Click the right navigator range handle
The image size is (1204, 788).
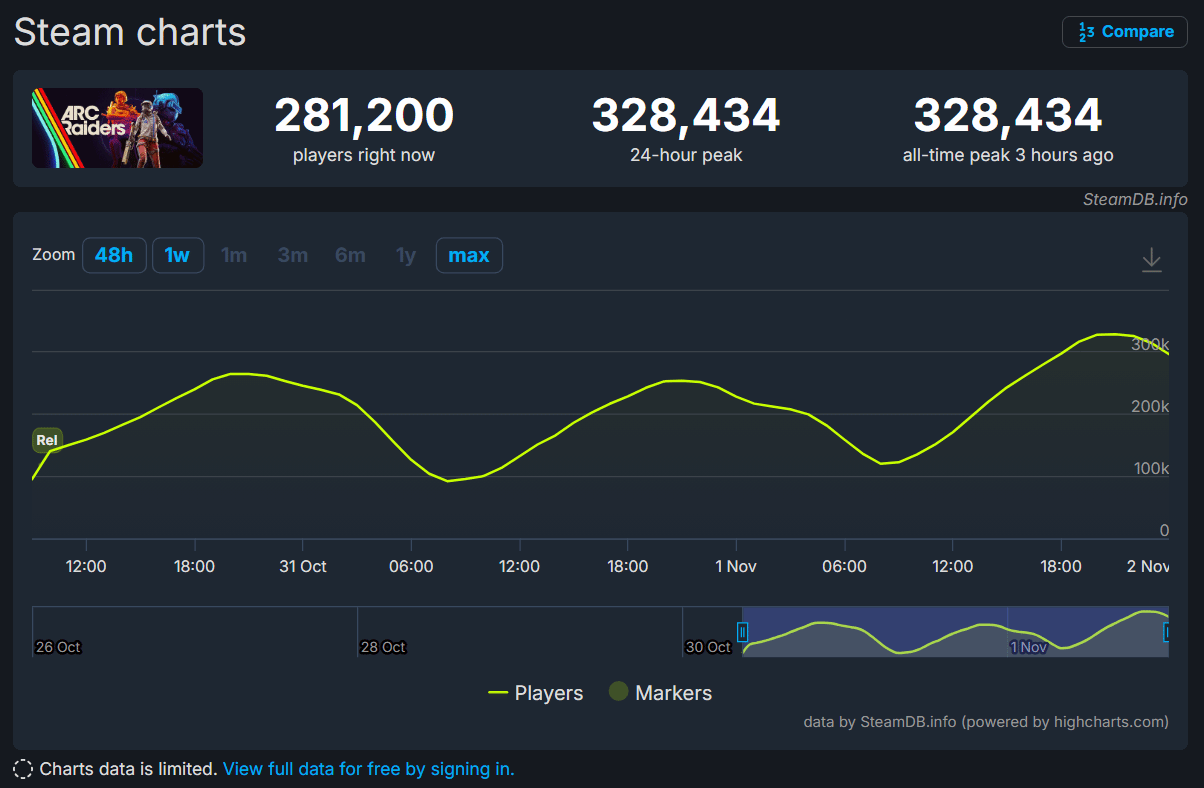pyautogui.click(x=1167, y=631)
